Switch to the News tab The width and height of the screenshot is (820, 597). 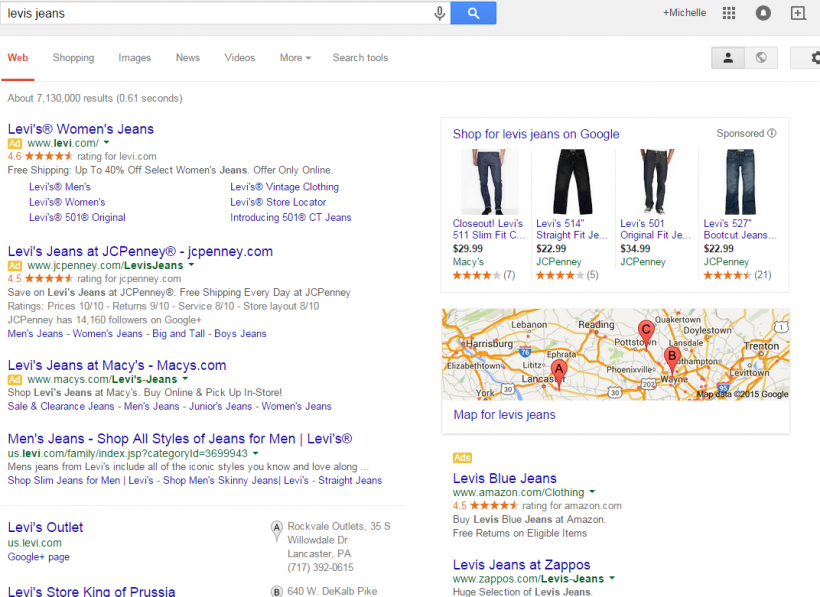point(188,58)
